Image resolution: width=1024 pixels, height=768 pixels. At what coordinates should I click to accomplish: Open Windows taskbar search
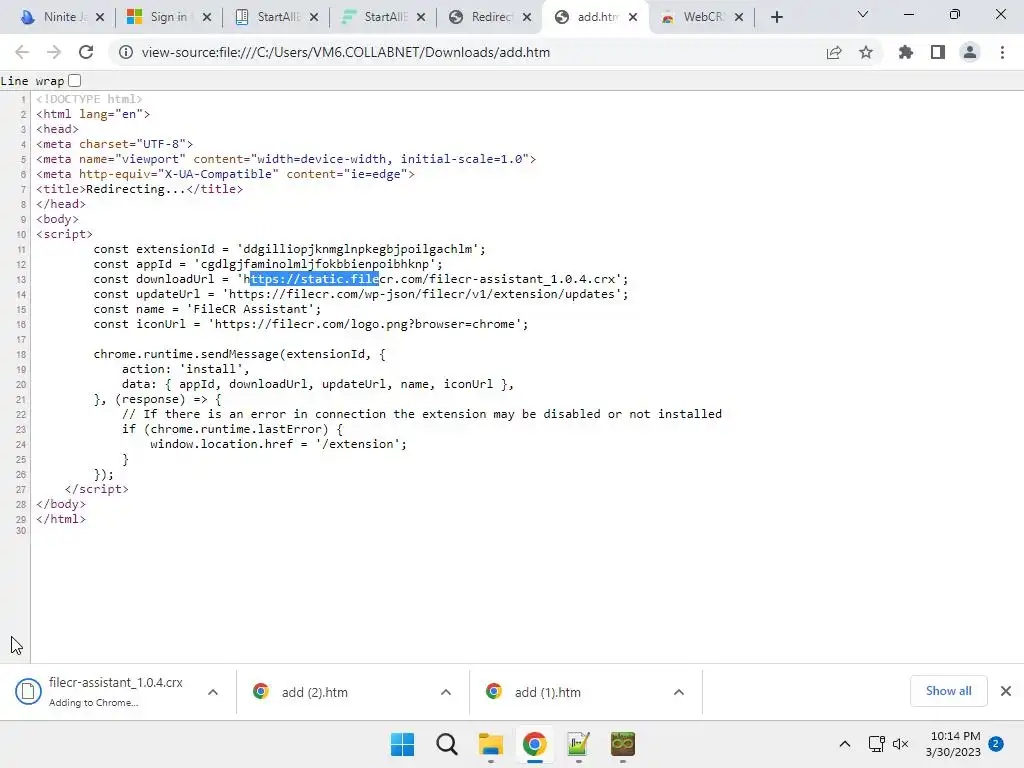[447, 744]
